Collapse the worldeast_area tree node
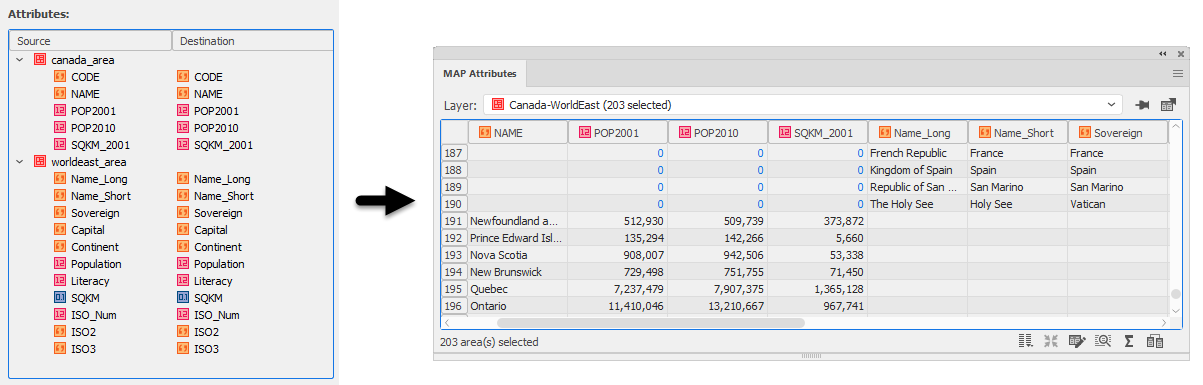The height and width of the screenshot is (385, 1203). 20,161
